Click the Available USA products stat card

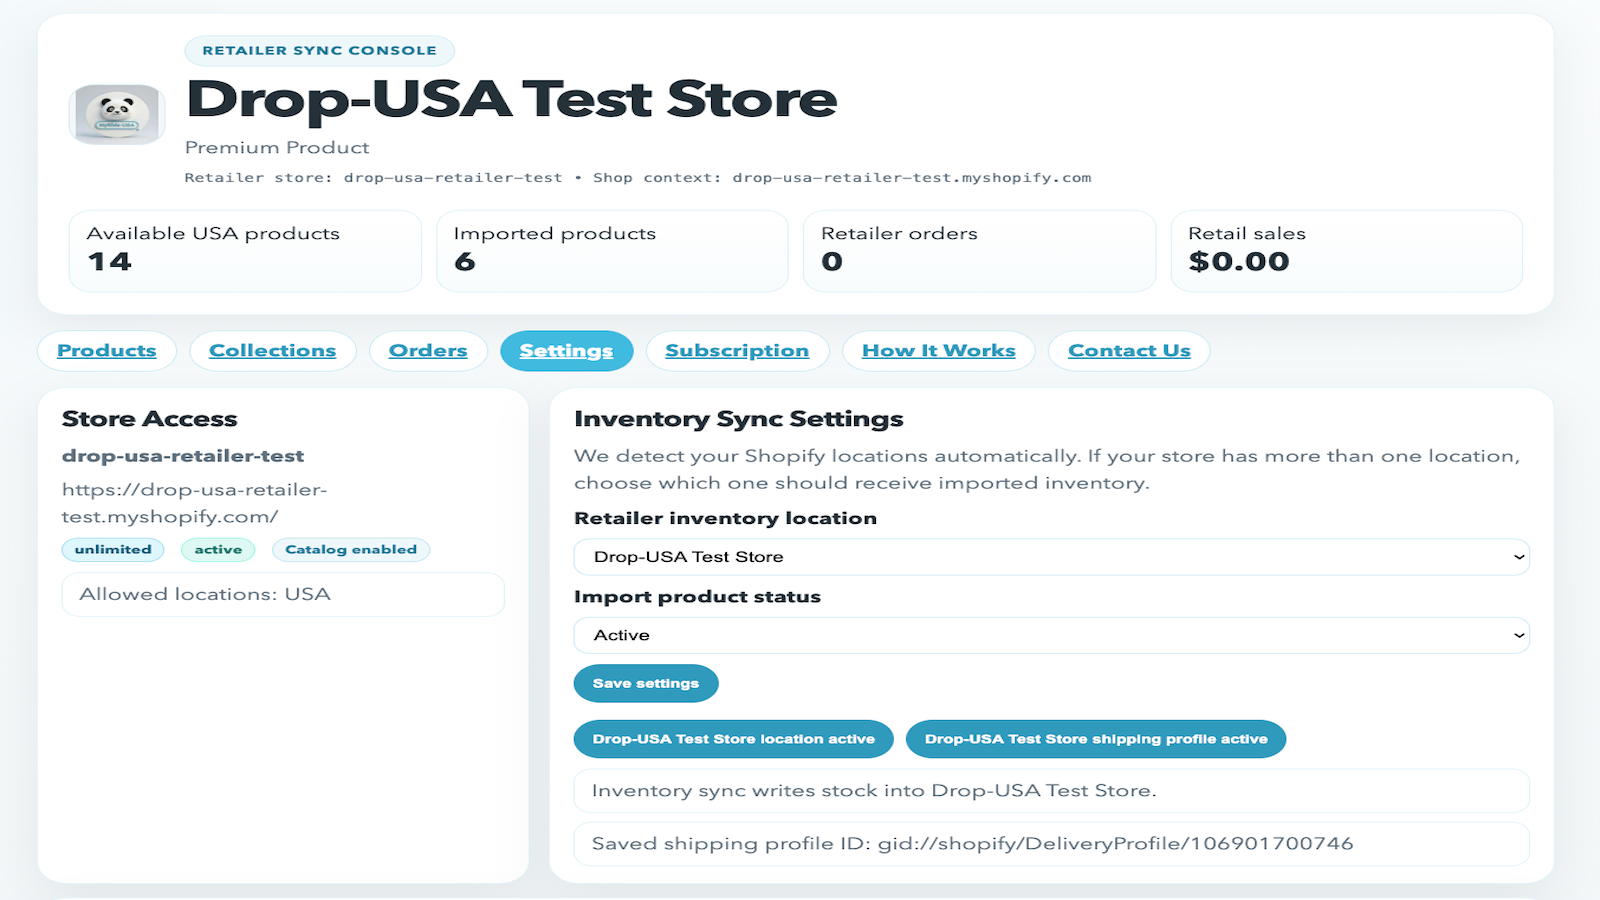click(x=245, y=251)
